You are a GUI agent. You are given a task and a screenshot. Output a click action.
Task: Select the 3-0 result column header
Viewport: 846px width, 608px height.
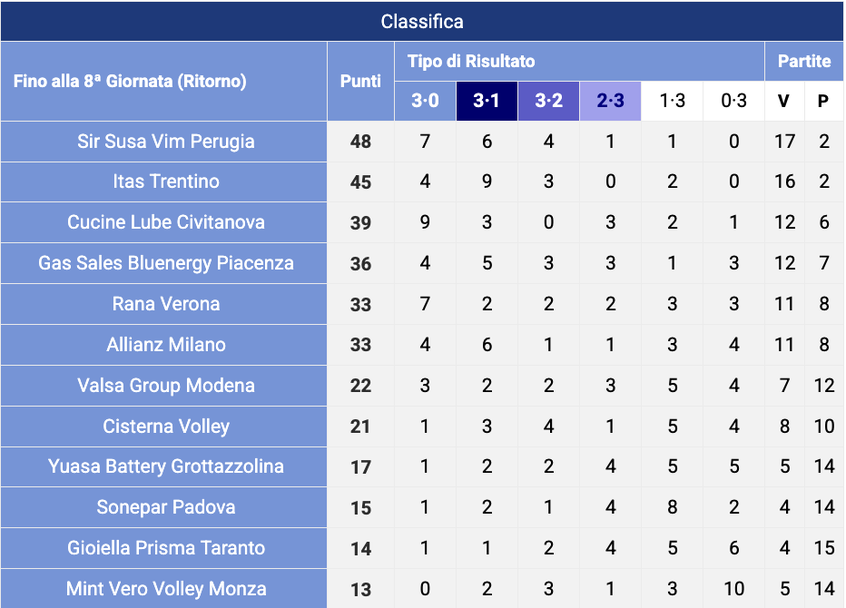(x=425, y=101)
